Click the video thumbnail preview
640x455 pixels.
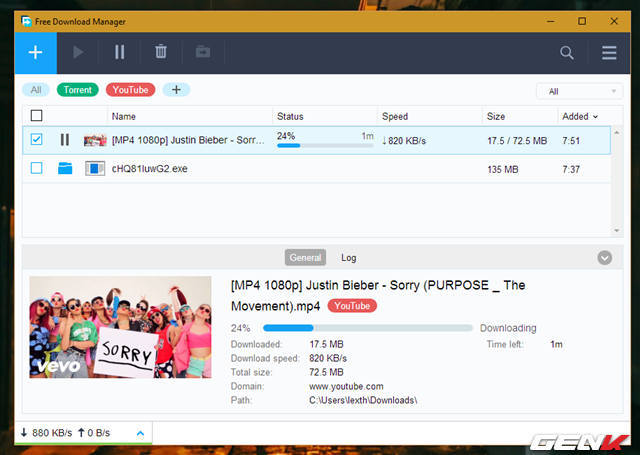[120, 327]
